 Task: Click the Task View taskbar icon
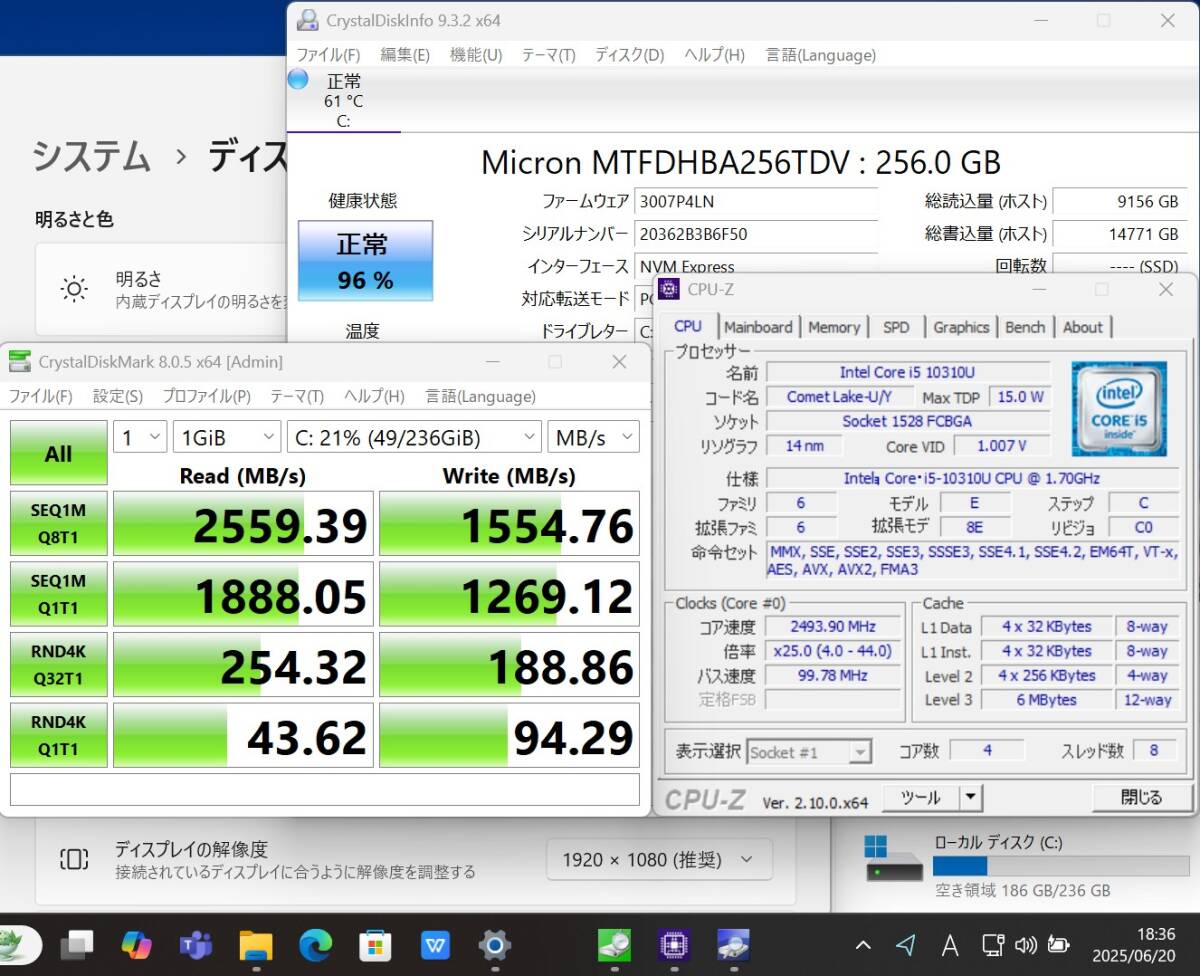coord(77,944)
